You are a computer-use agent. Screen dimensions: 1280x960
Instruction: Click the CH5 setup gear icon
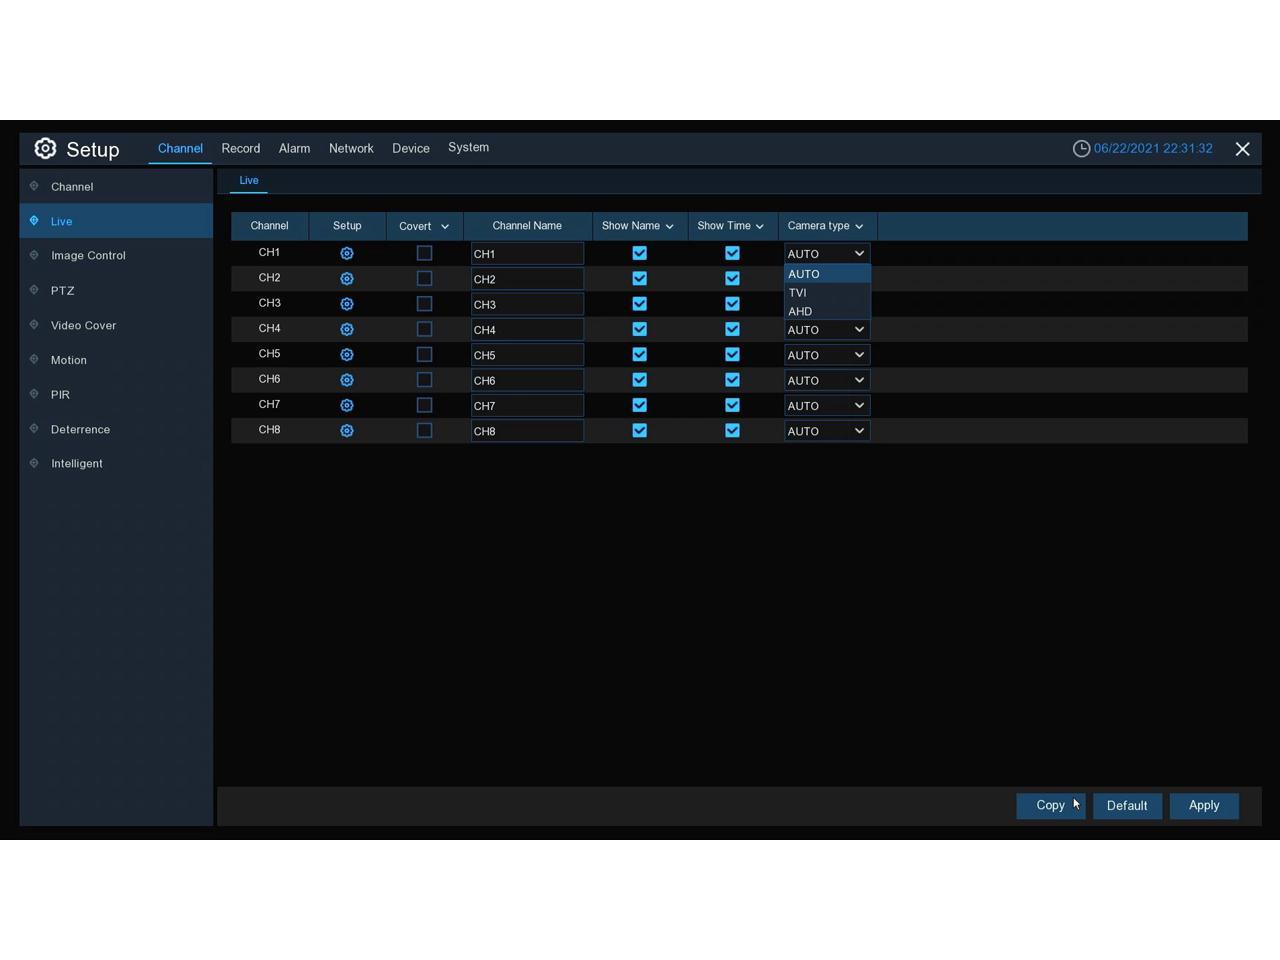(x=347, y=355)
